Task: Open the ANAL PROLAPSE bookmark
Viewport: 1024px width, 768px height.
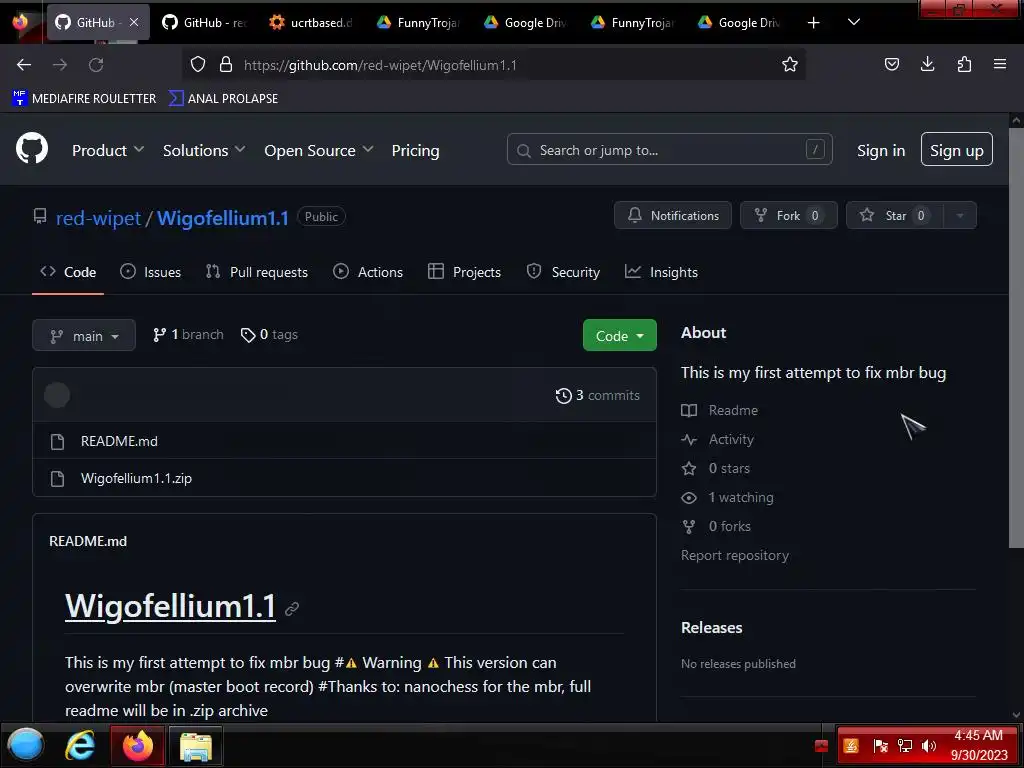Action: 223,99
